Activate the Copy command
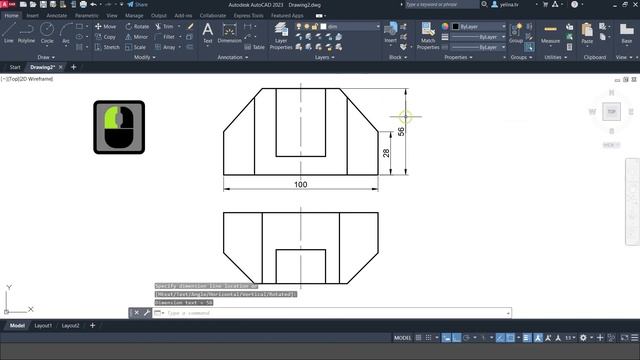The width and height of the screenshot is (640, 360). [105, 37]
